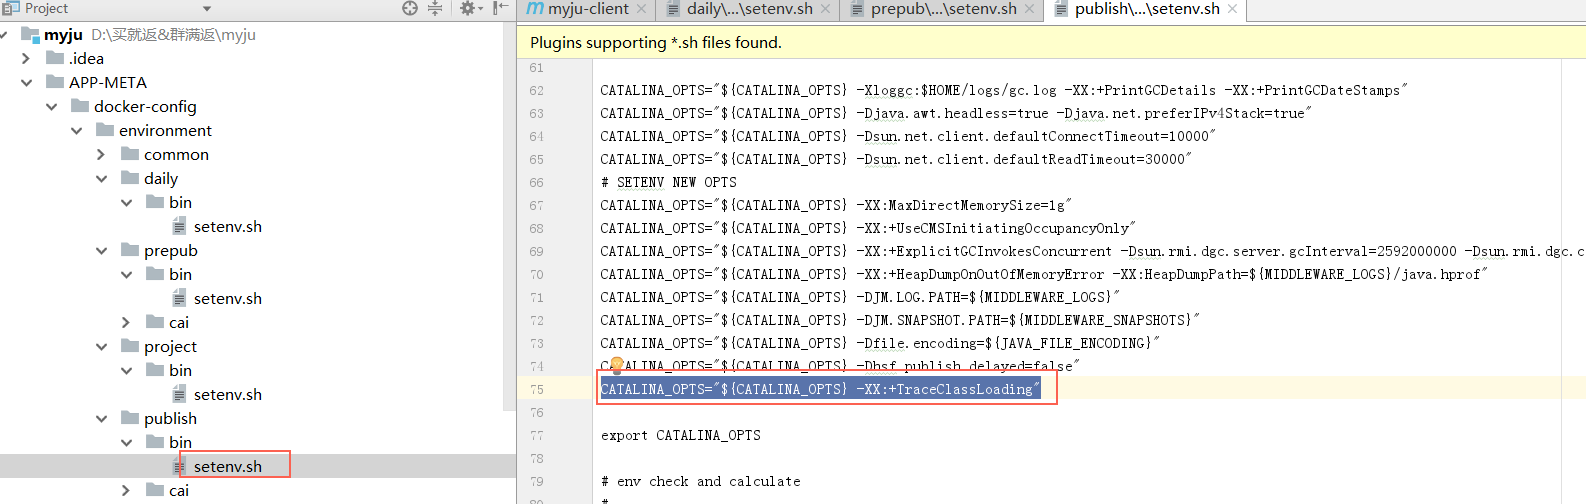
Task: Close the daily setenv.sh tab
Action: click(x=825, y=9)
